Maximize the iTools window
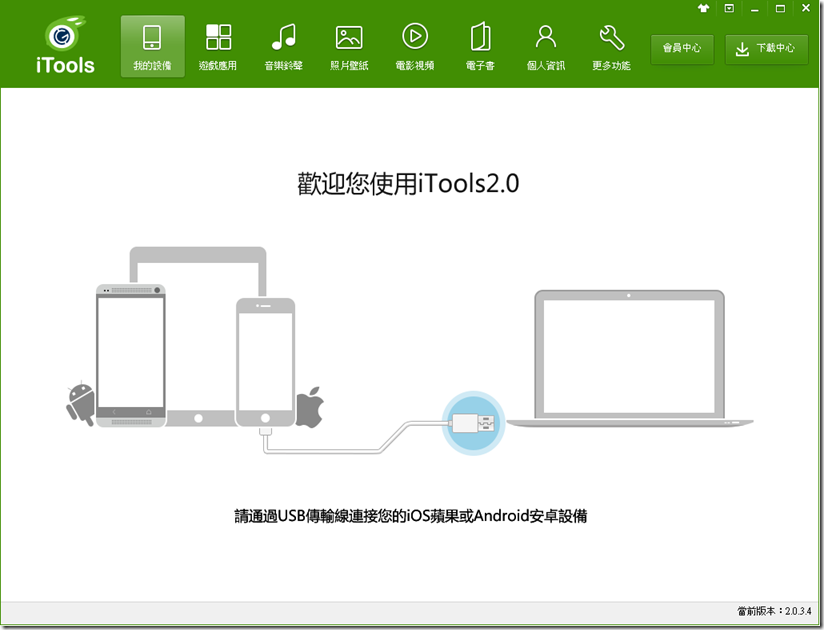 click(780, 8)
